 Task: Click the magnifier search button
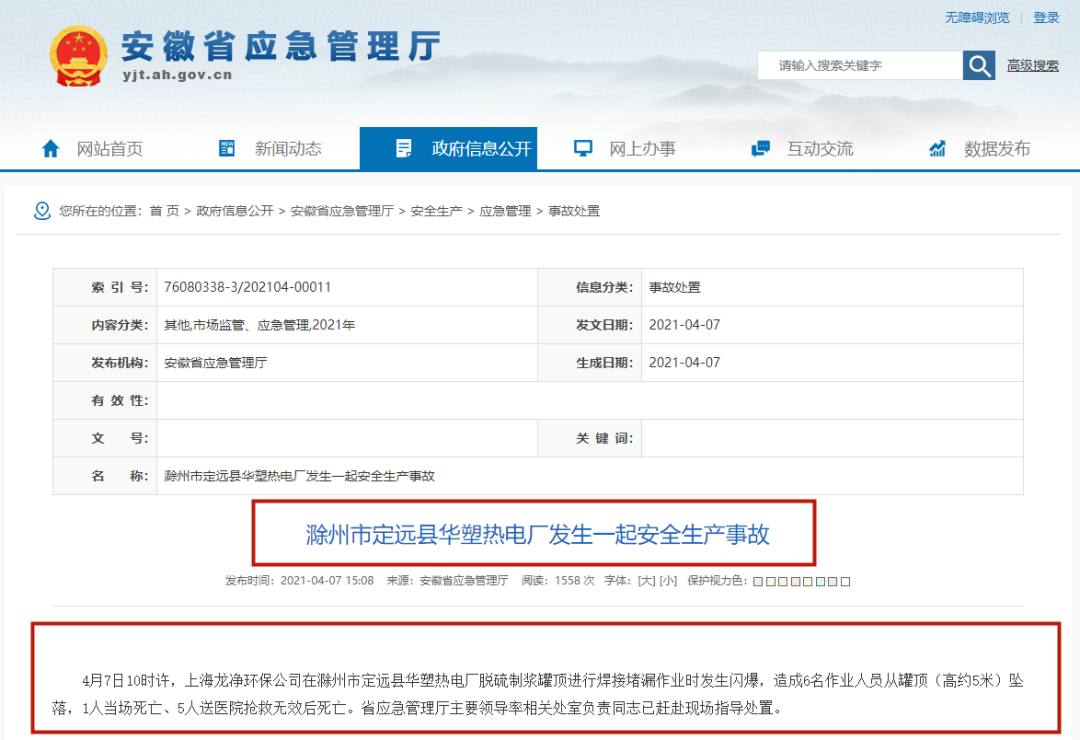(979, 66)
